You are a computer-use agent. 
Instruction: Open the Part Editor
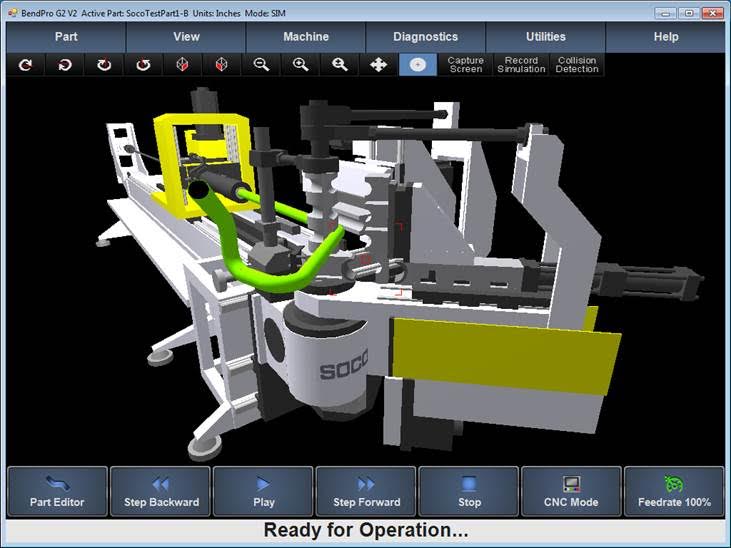click(x=57, y=492)
